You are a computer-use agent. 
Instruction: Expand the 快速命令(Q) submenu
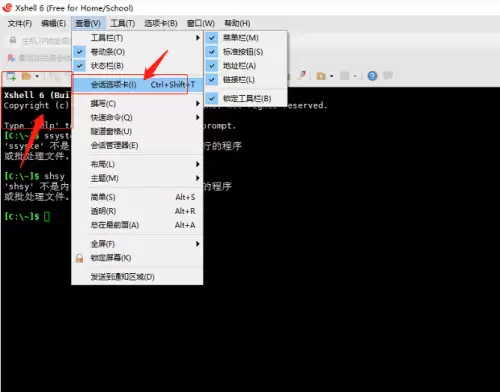click(x=137, y=117)
